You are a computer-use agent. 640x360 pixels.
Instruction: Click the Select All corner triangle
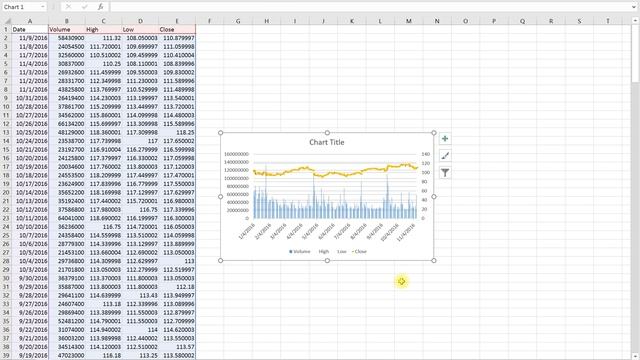pyautogui.click(x=7, y=21)
